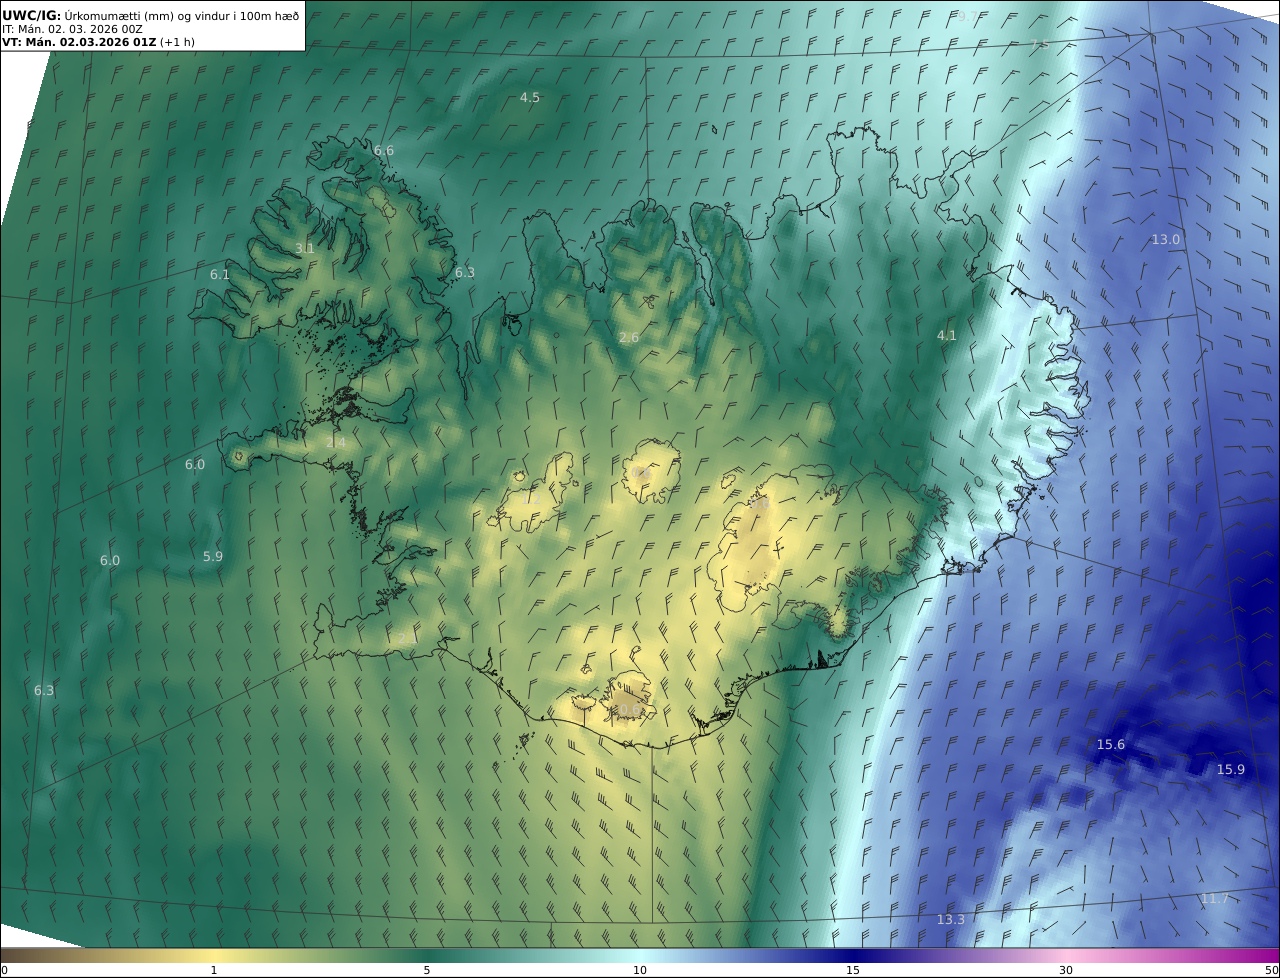
Task: Click the 15.9 value label on the map
Action: pyautogui.click(x=1231, y=769)
